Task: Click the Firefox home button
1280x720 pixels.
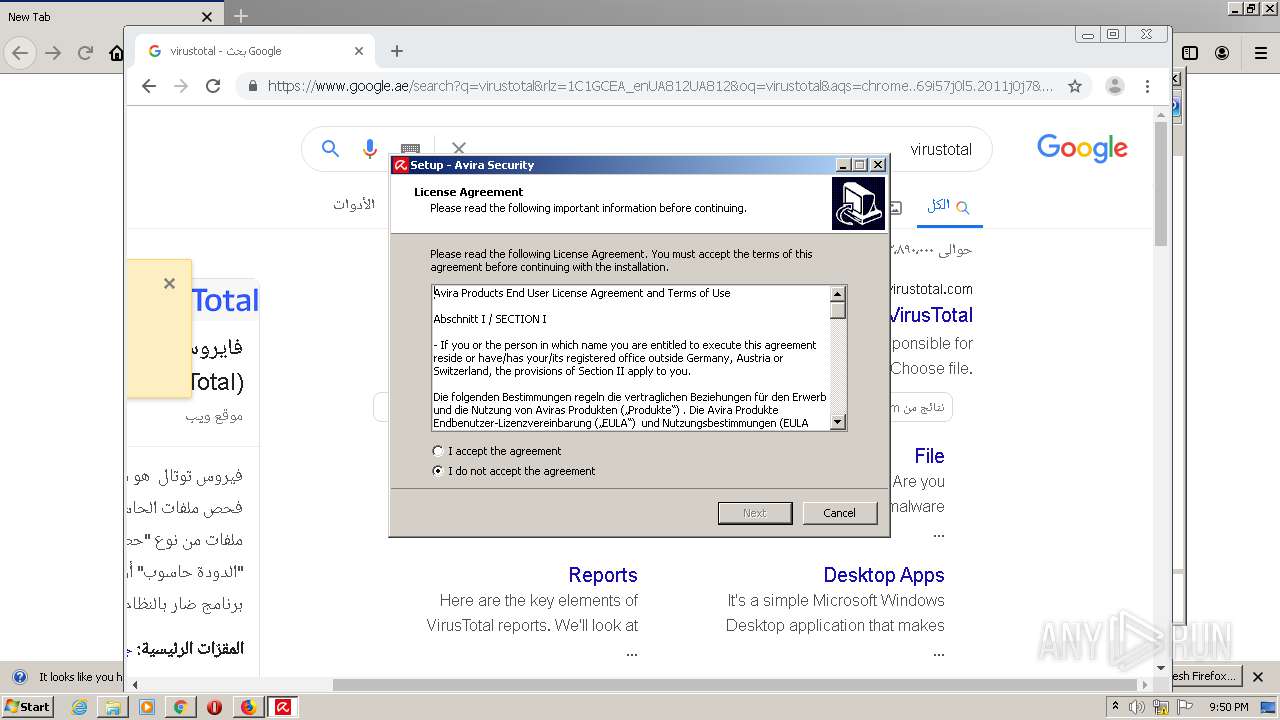Action: click(x=116, y=53)
